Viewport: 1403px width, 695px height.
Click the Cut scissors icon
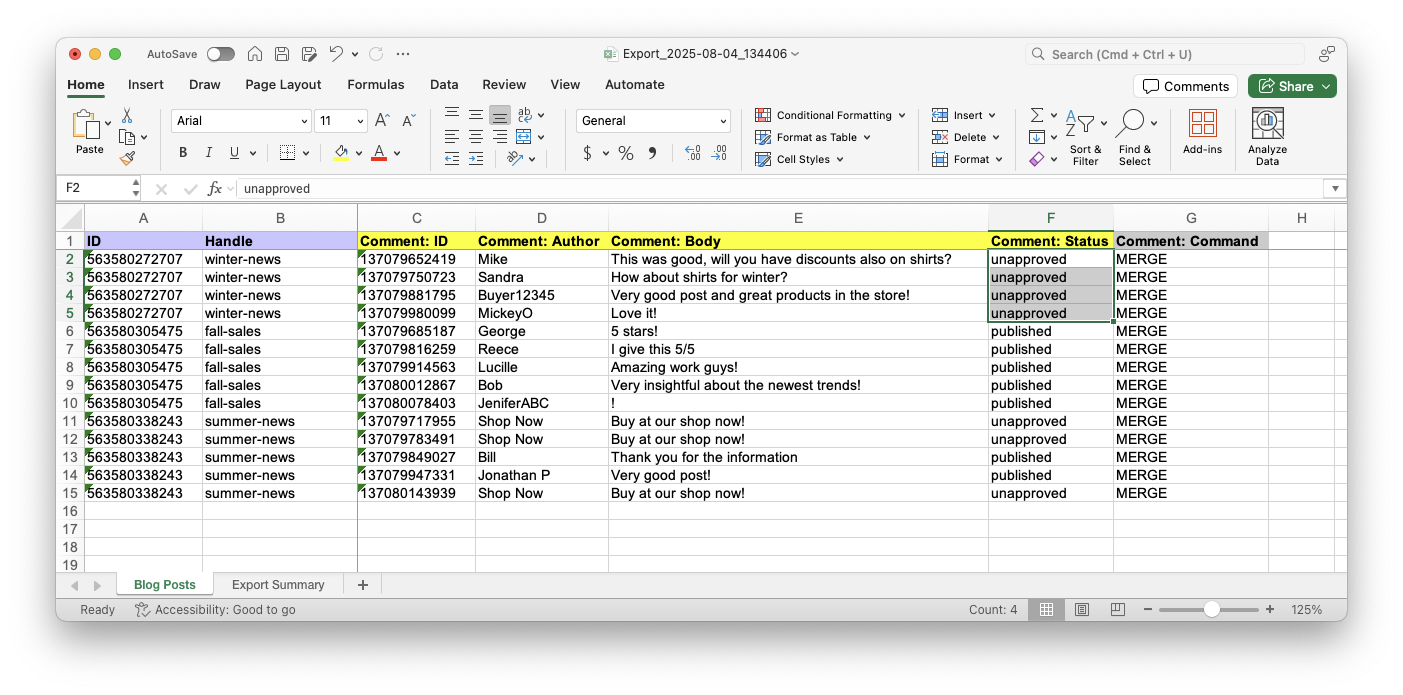click(x=127, y=116)
